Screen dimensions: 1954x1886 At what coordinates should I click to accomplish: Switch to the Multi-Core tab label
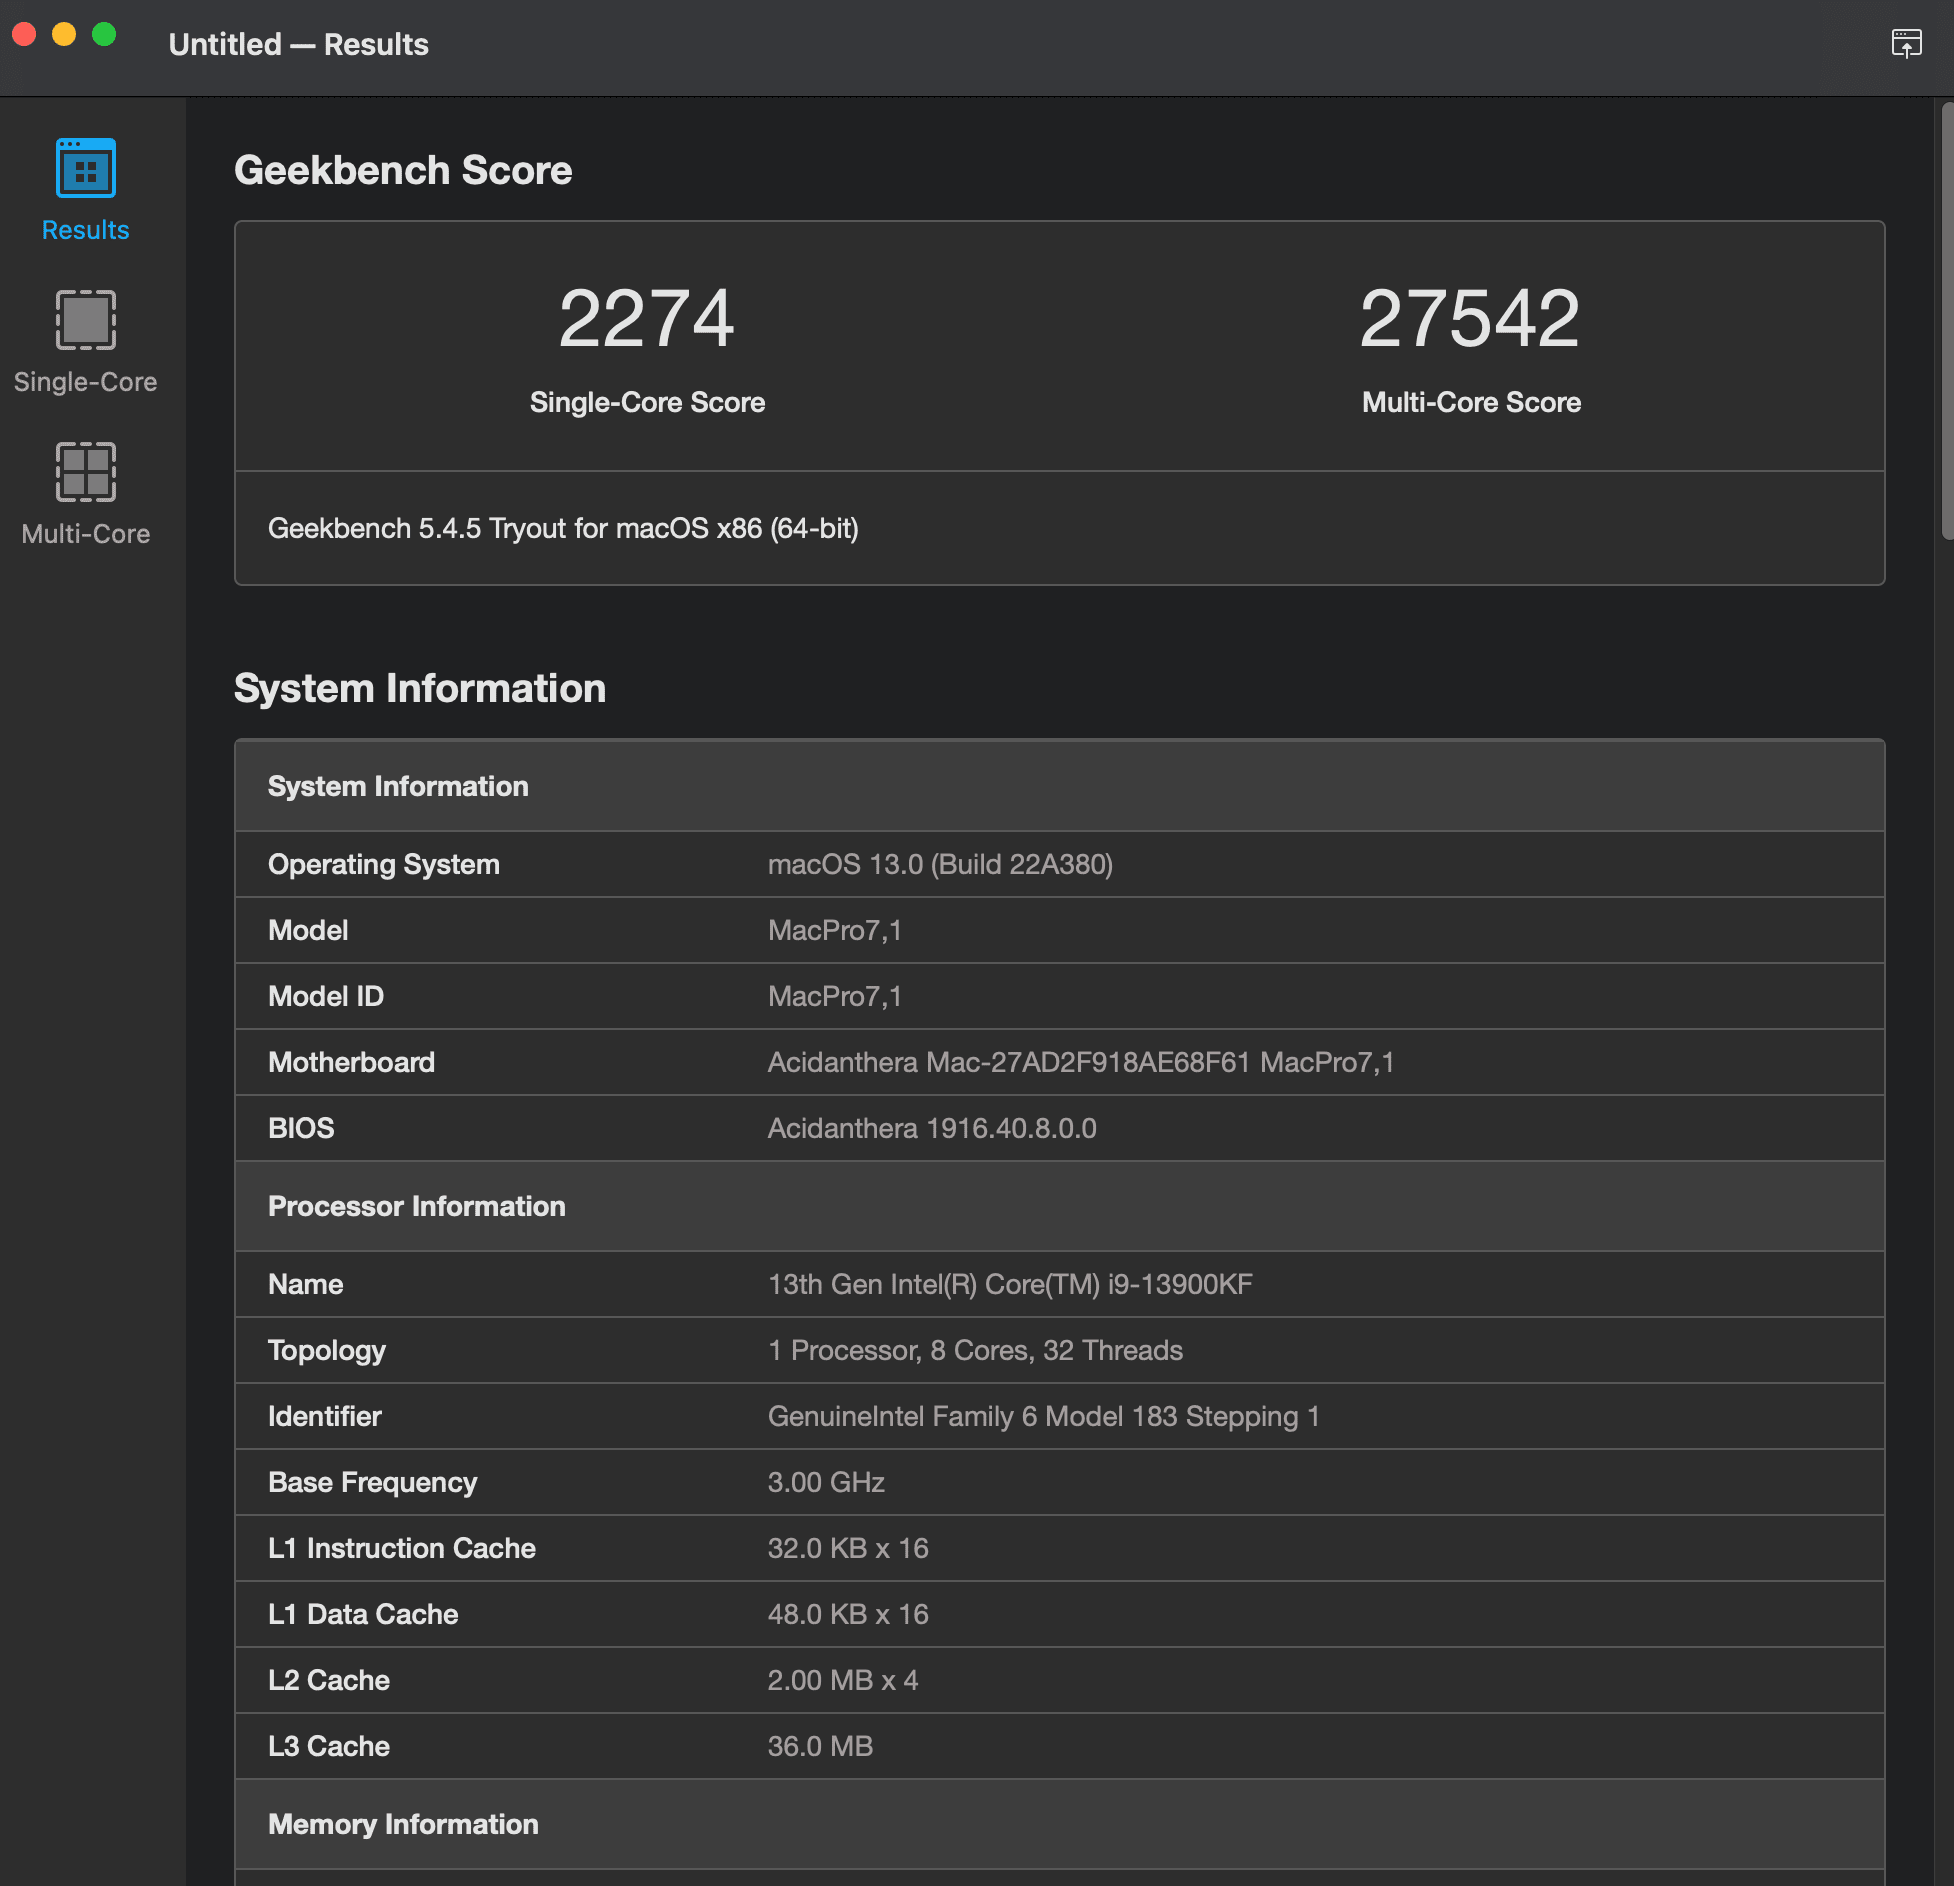tap(86, 534)
